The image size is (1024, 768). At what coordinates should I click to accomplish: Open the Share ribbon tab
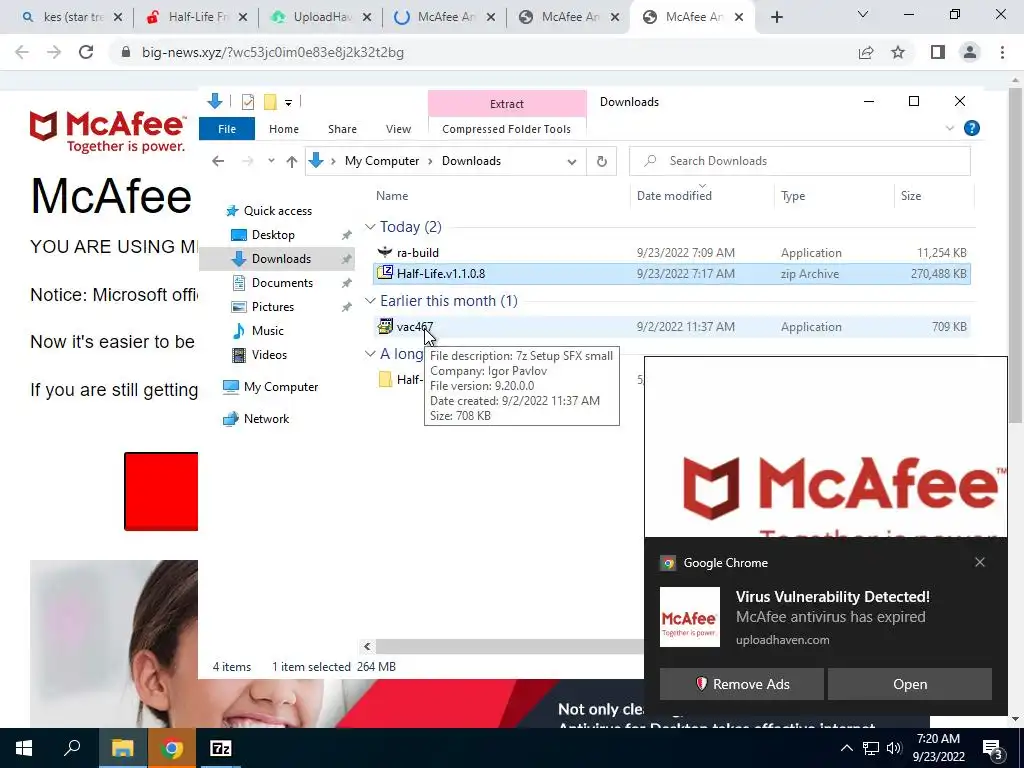pyautogui.click(x=342, y=129)
